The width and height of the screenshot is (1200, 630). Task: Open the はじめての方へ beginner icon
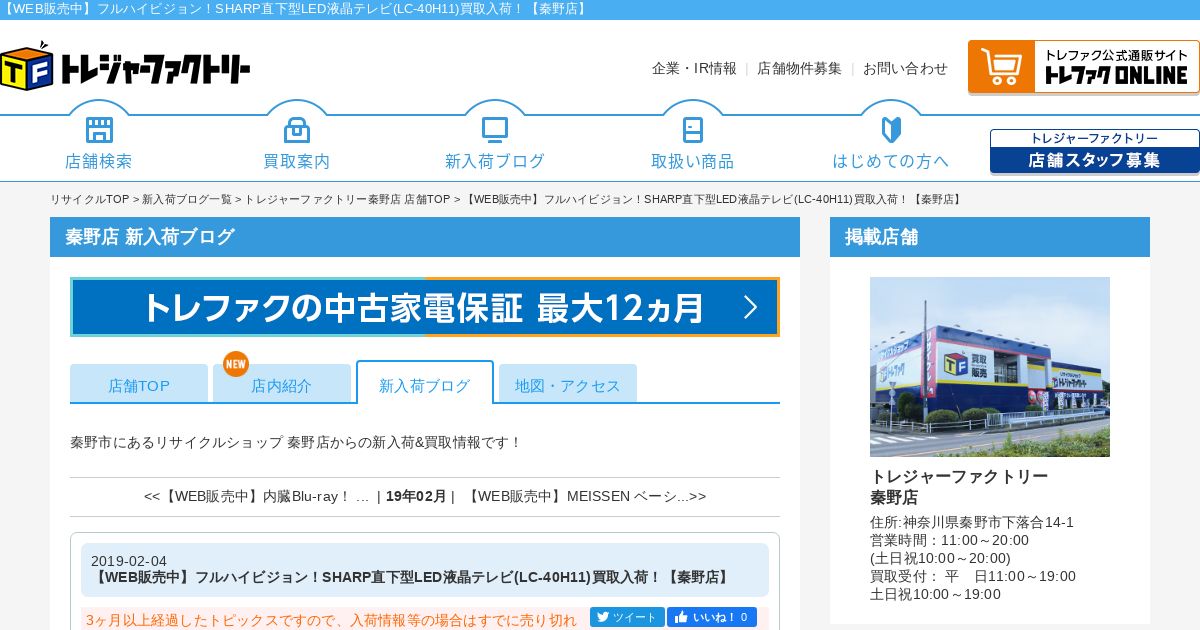pyautogui.click(x=891, y=130)
